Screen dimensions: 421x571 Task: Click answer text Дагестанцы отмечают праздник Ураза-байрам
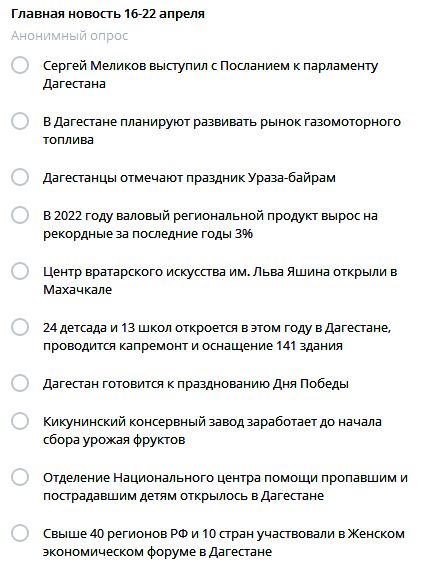pos(189,178)
